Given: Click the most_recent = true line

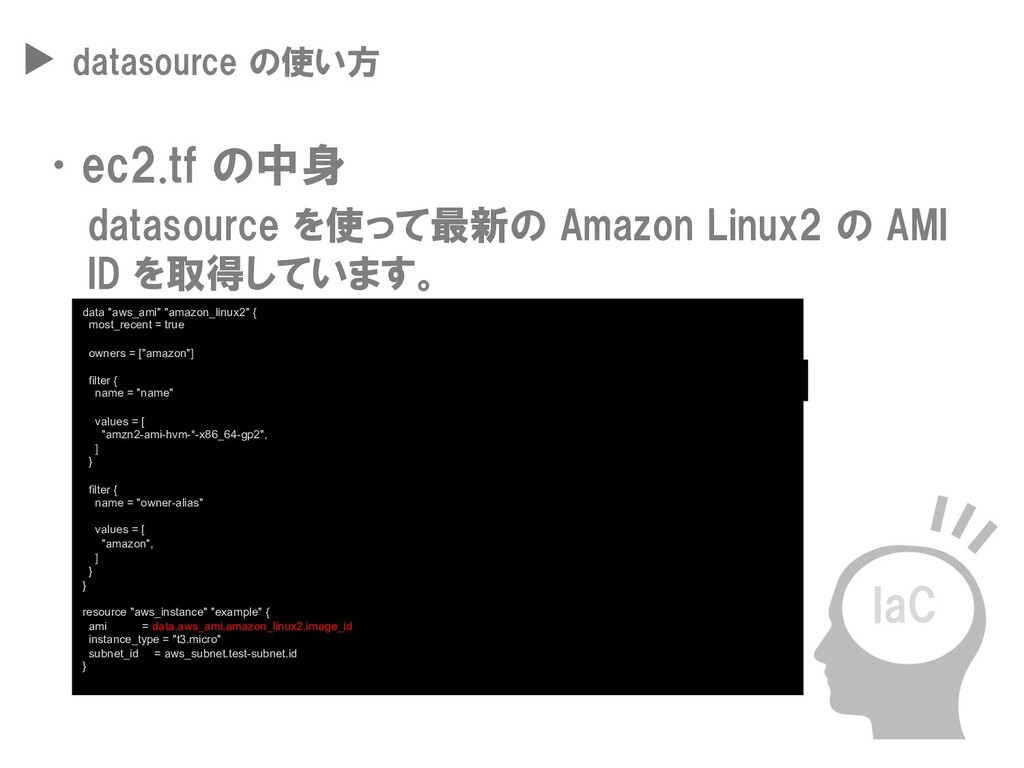Looking at the screenshot, I should pyautogui.click(x=136, y=325).
